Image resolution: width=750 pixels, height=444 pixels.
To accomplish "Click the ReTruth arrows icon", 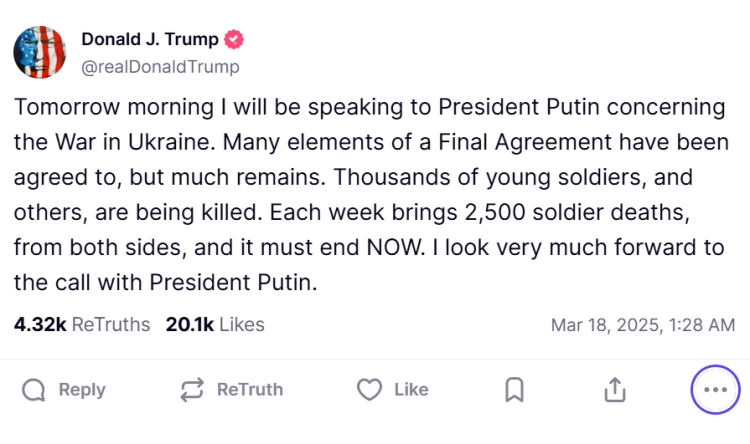I will pyautogui.click(x=192, y=390).
